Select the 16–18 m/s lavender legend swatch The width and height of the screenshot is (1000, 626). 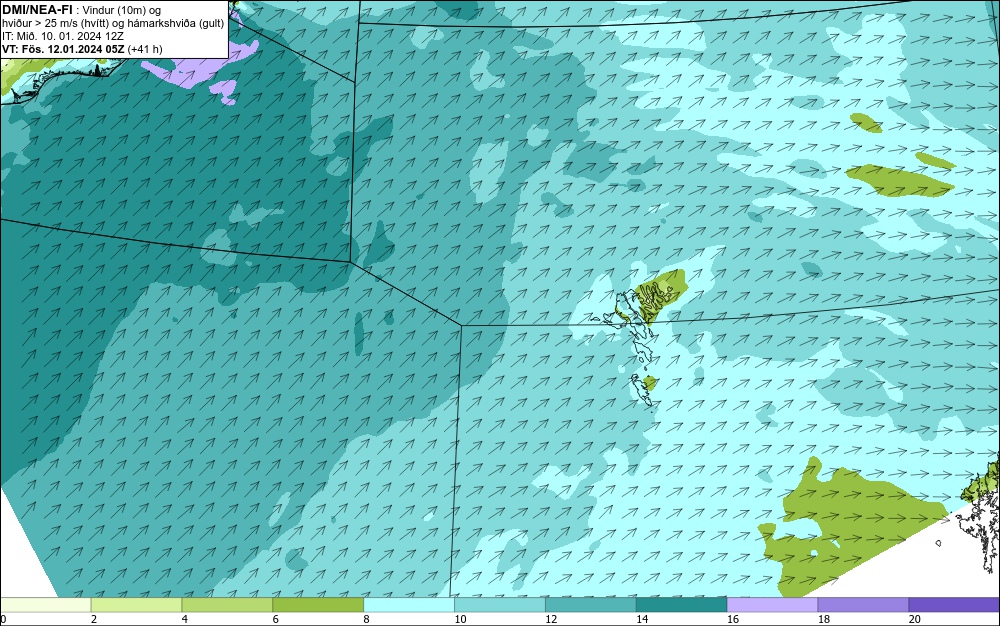coord(772,604)
